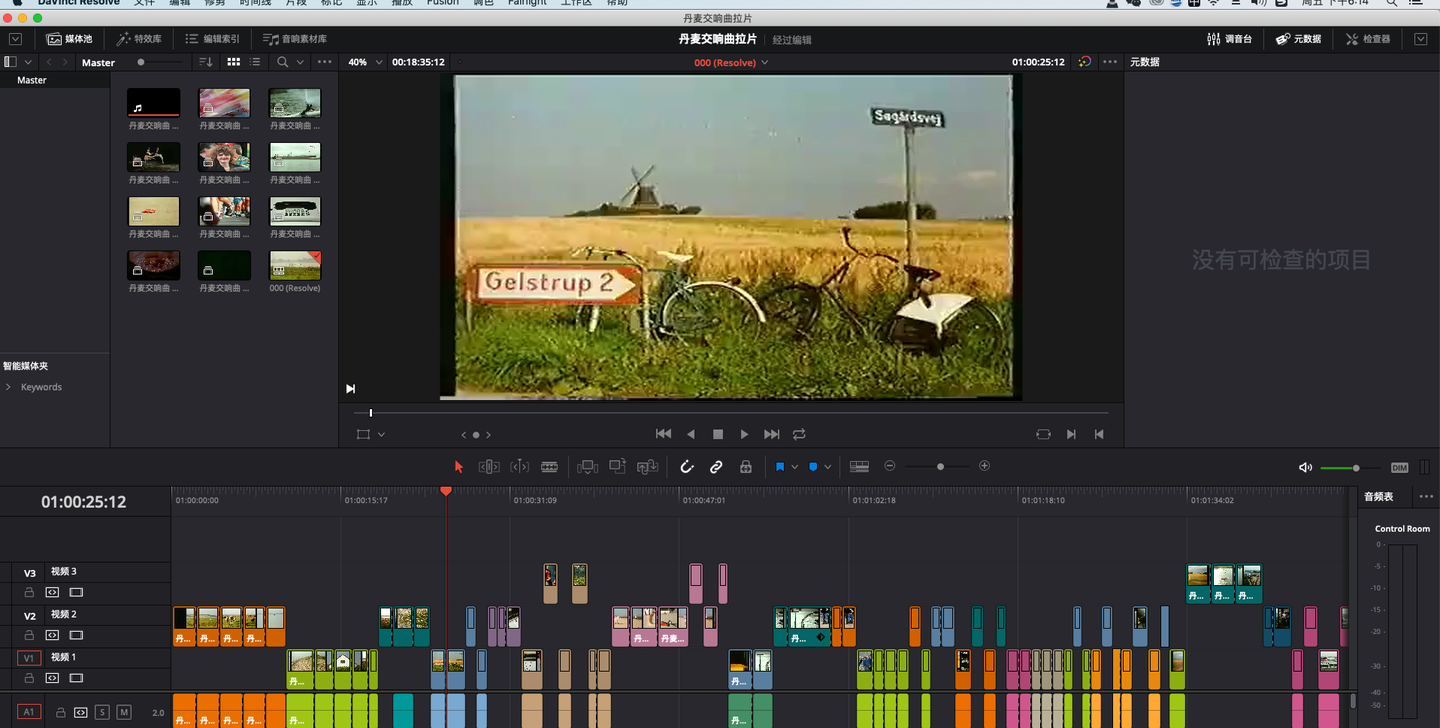Add a marker with the blue marker icon
This screenshot has width=1440, height=728.
[813, 467]
